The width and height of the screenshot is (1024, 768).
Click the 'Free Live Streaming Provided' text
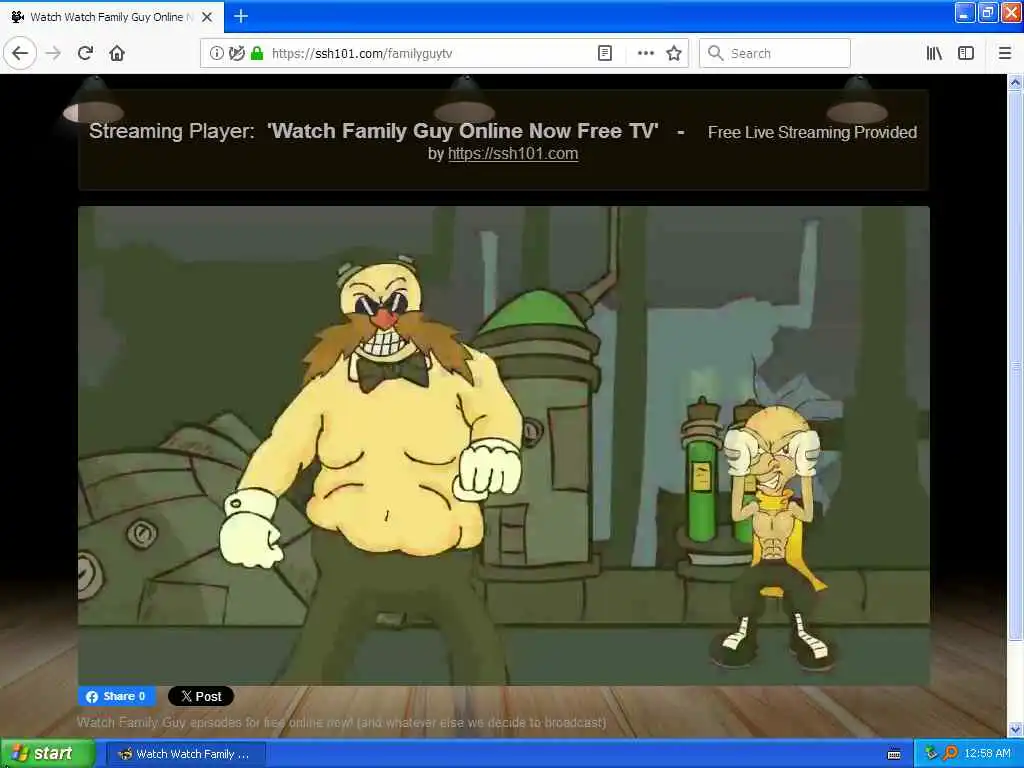812,133
